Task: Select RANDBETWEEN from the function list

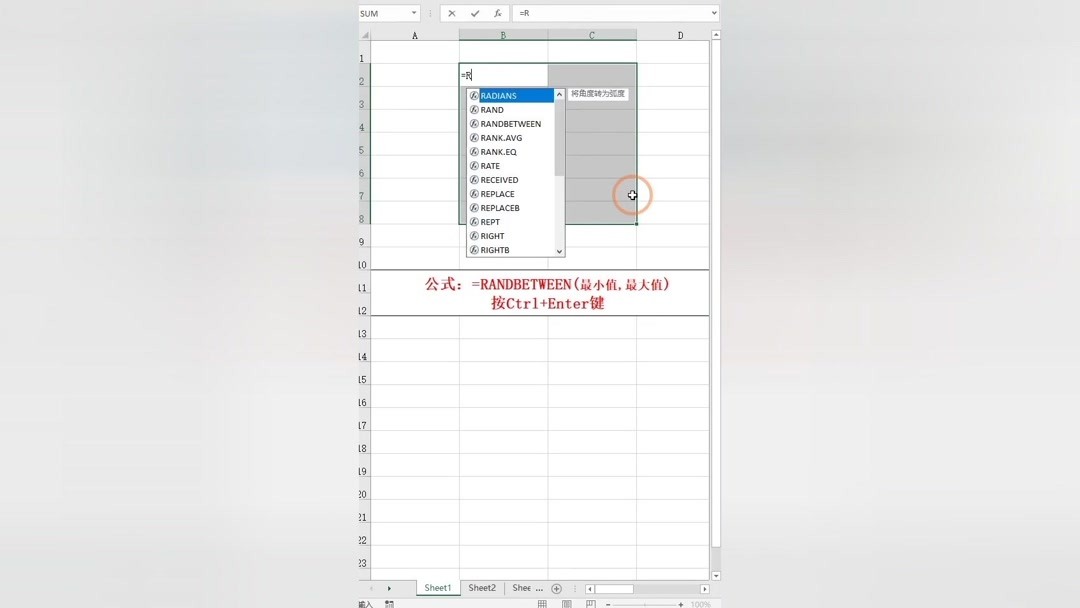Action: pyautogui.click(x=512, y=123)
